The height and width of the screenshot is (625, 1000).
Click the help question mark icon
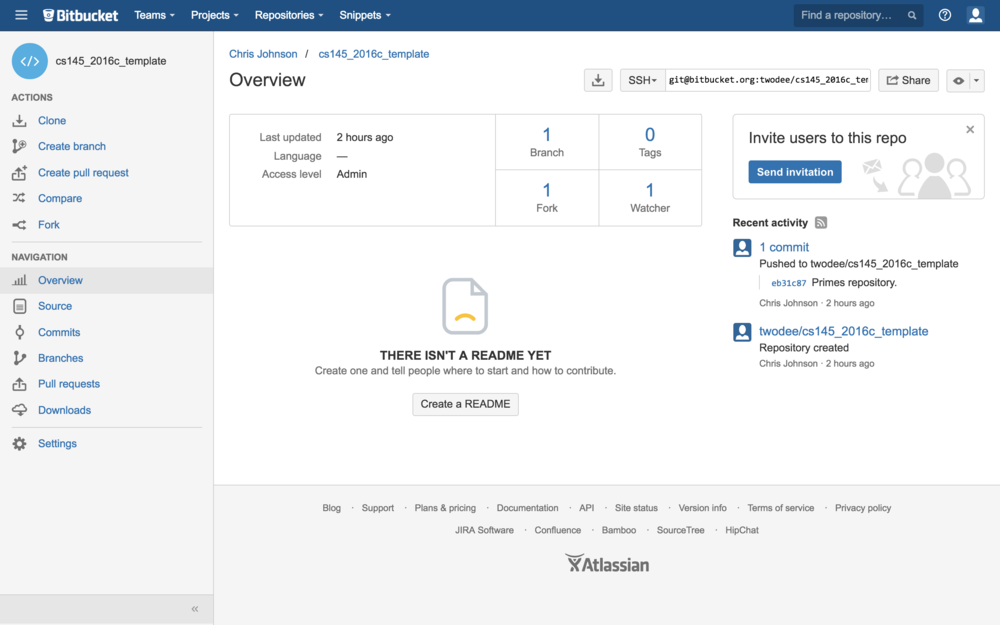(x=944, y=15)
